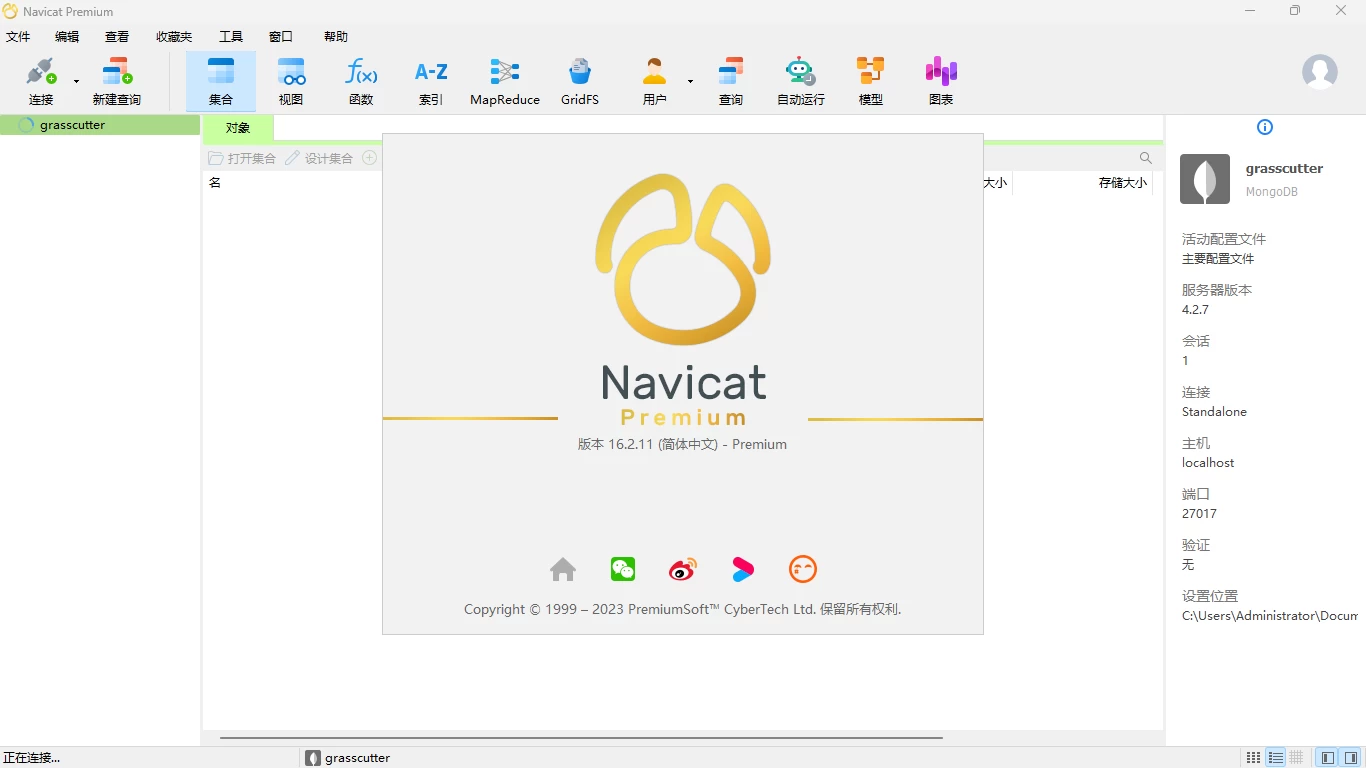Click the Standalone connection value
The image size is (1366, 768).
coord(1214,412)
